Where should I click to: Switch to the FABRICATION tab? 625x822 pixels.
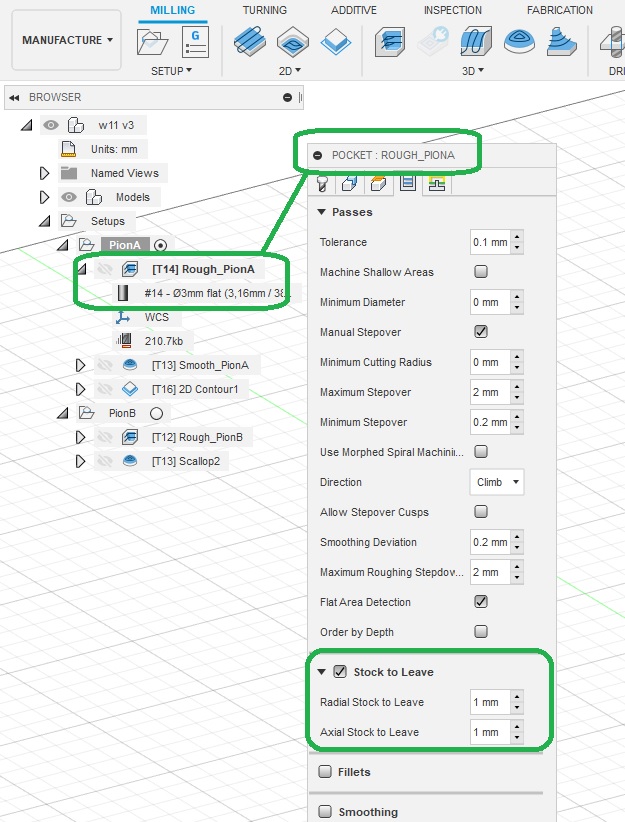coord(559,10)
